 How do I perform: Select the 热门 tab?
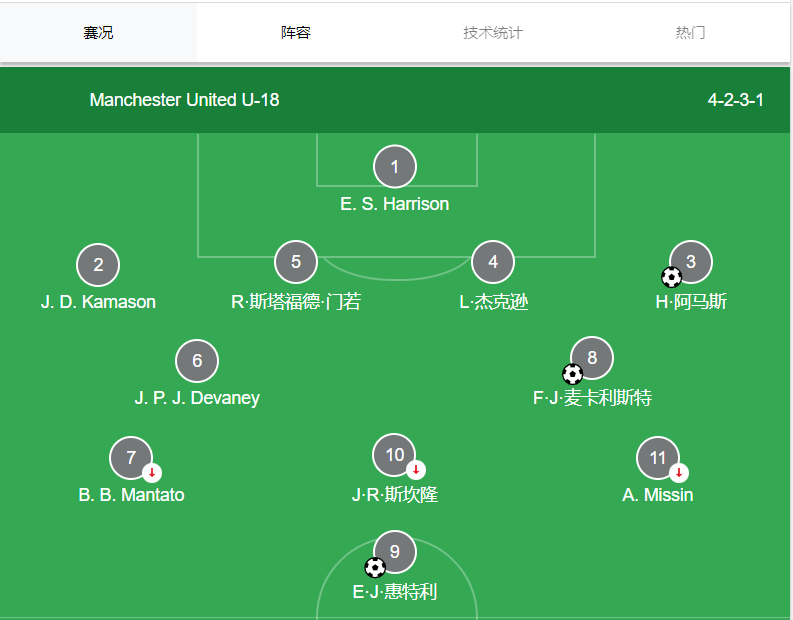click(x=690, y=33)
